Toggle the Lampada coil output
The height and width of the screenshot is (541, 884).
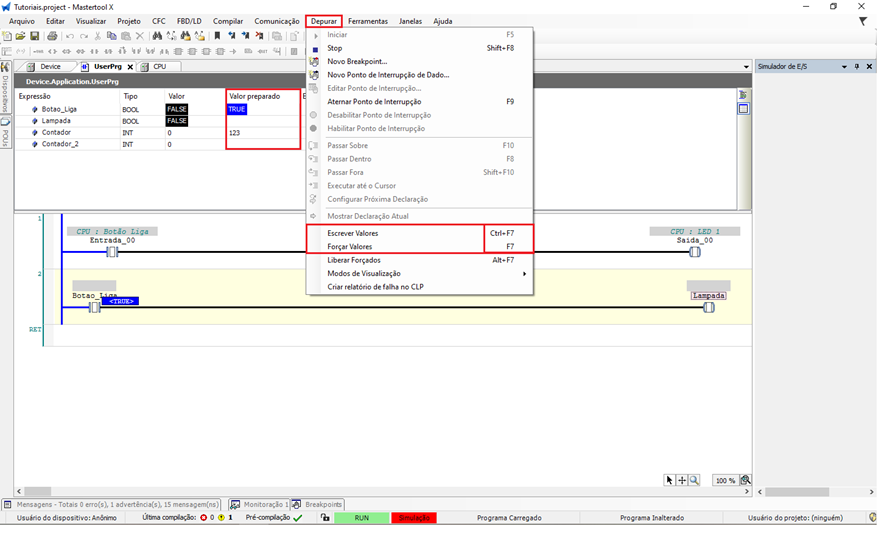708,308
